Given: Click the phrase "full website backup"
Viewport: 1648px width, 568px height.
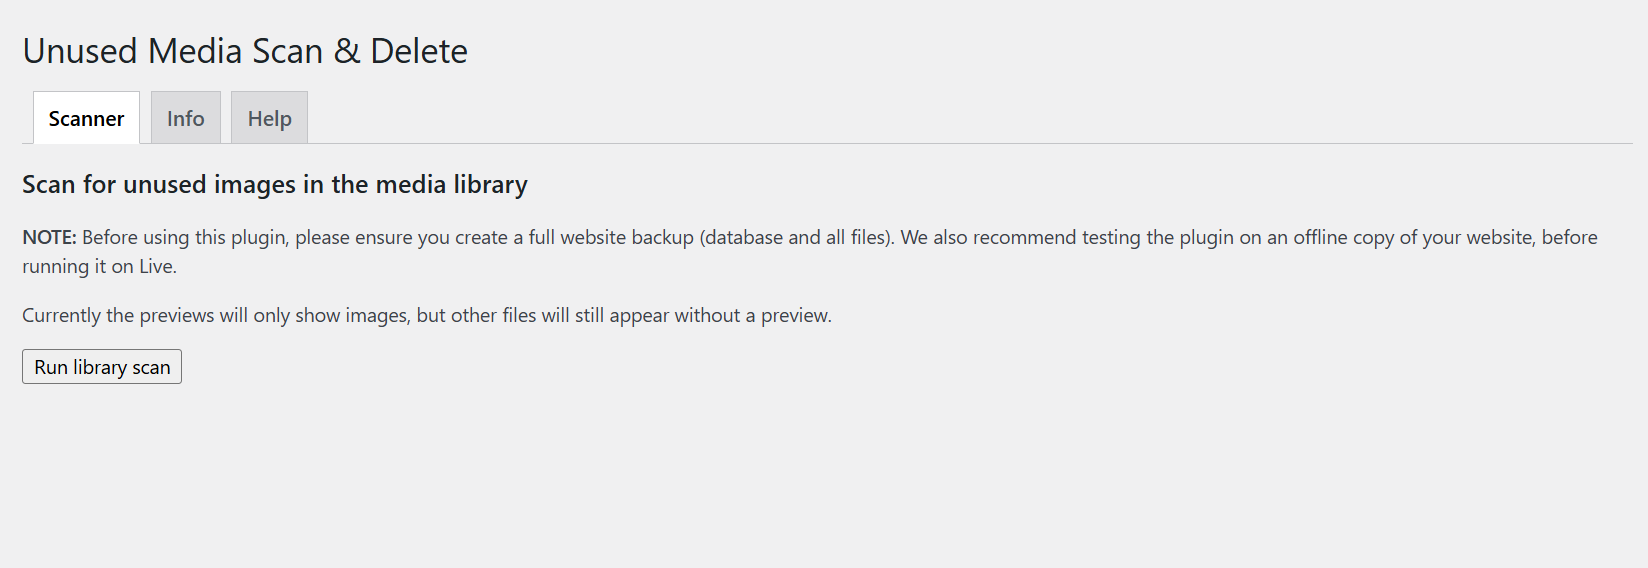Looking at the screenshot, I should tap(611, 238).
